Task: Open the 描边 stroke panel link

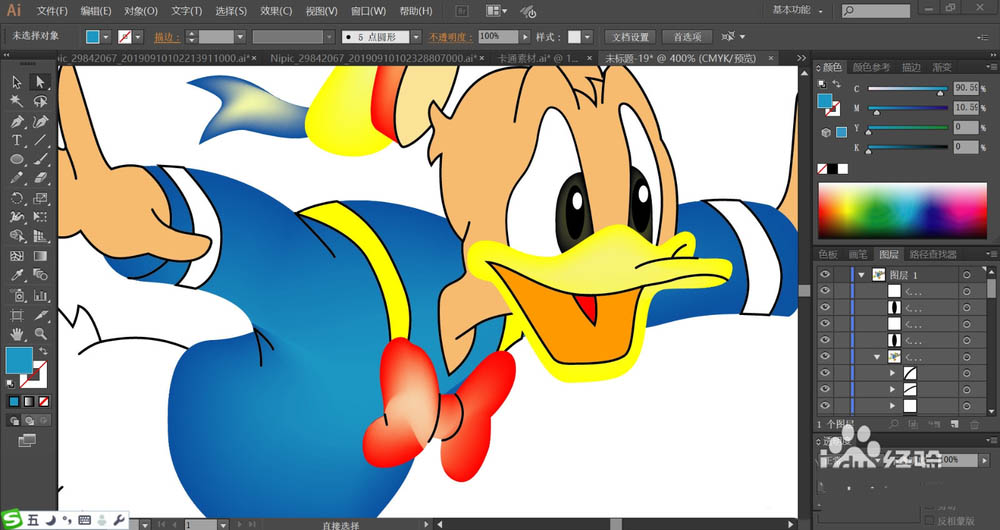Action: pos(166,37)
